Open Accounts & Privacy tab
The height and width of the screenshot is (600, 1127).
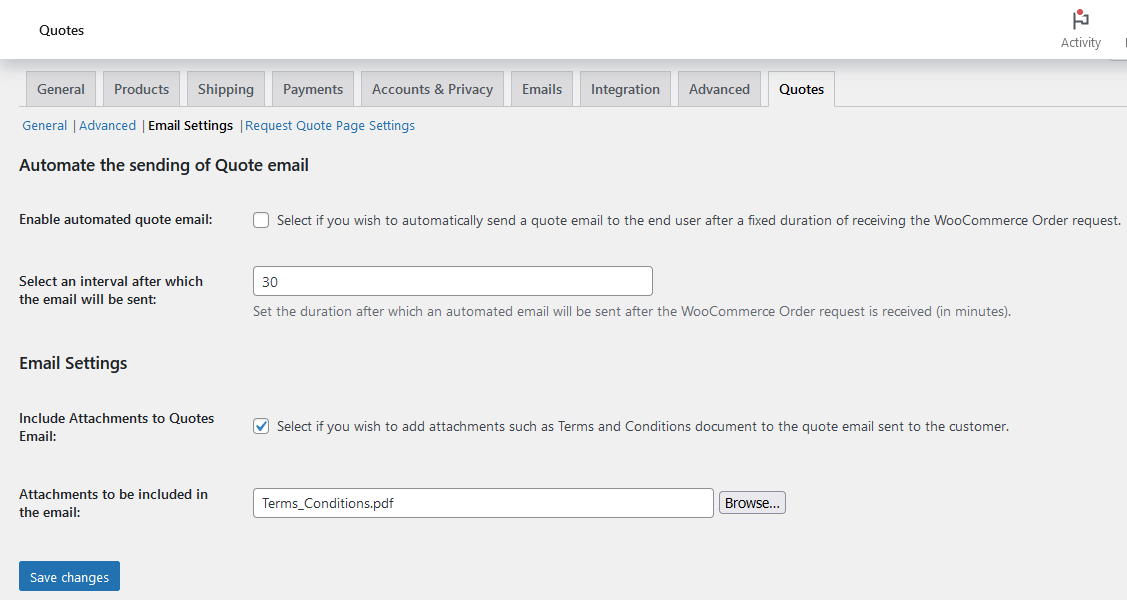click(432, 89)
